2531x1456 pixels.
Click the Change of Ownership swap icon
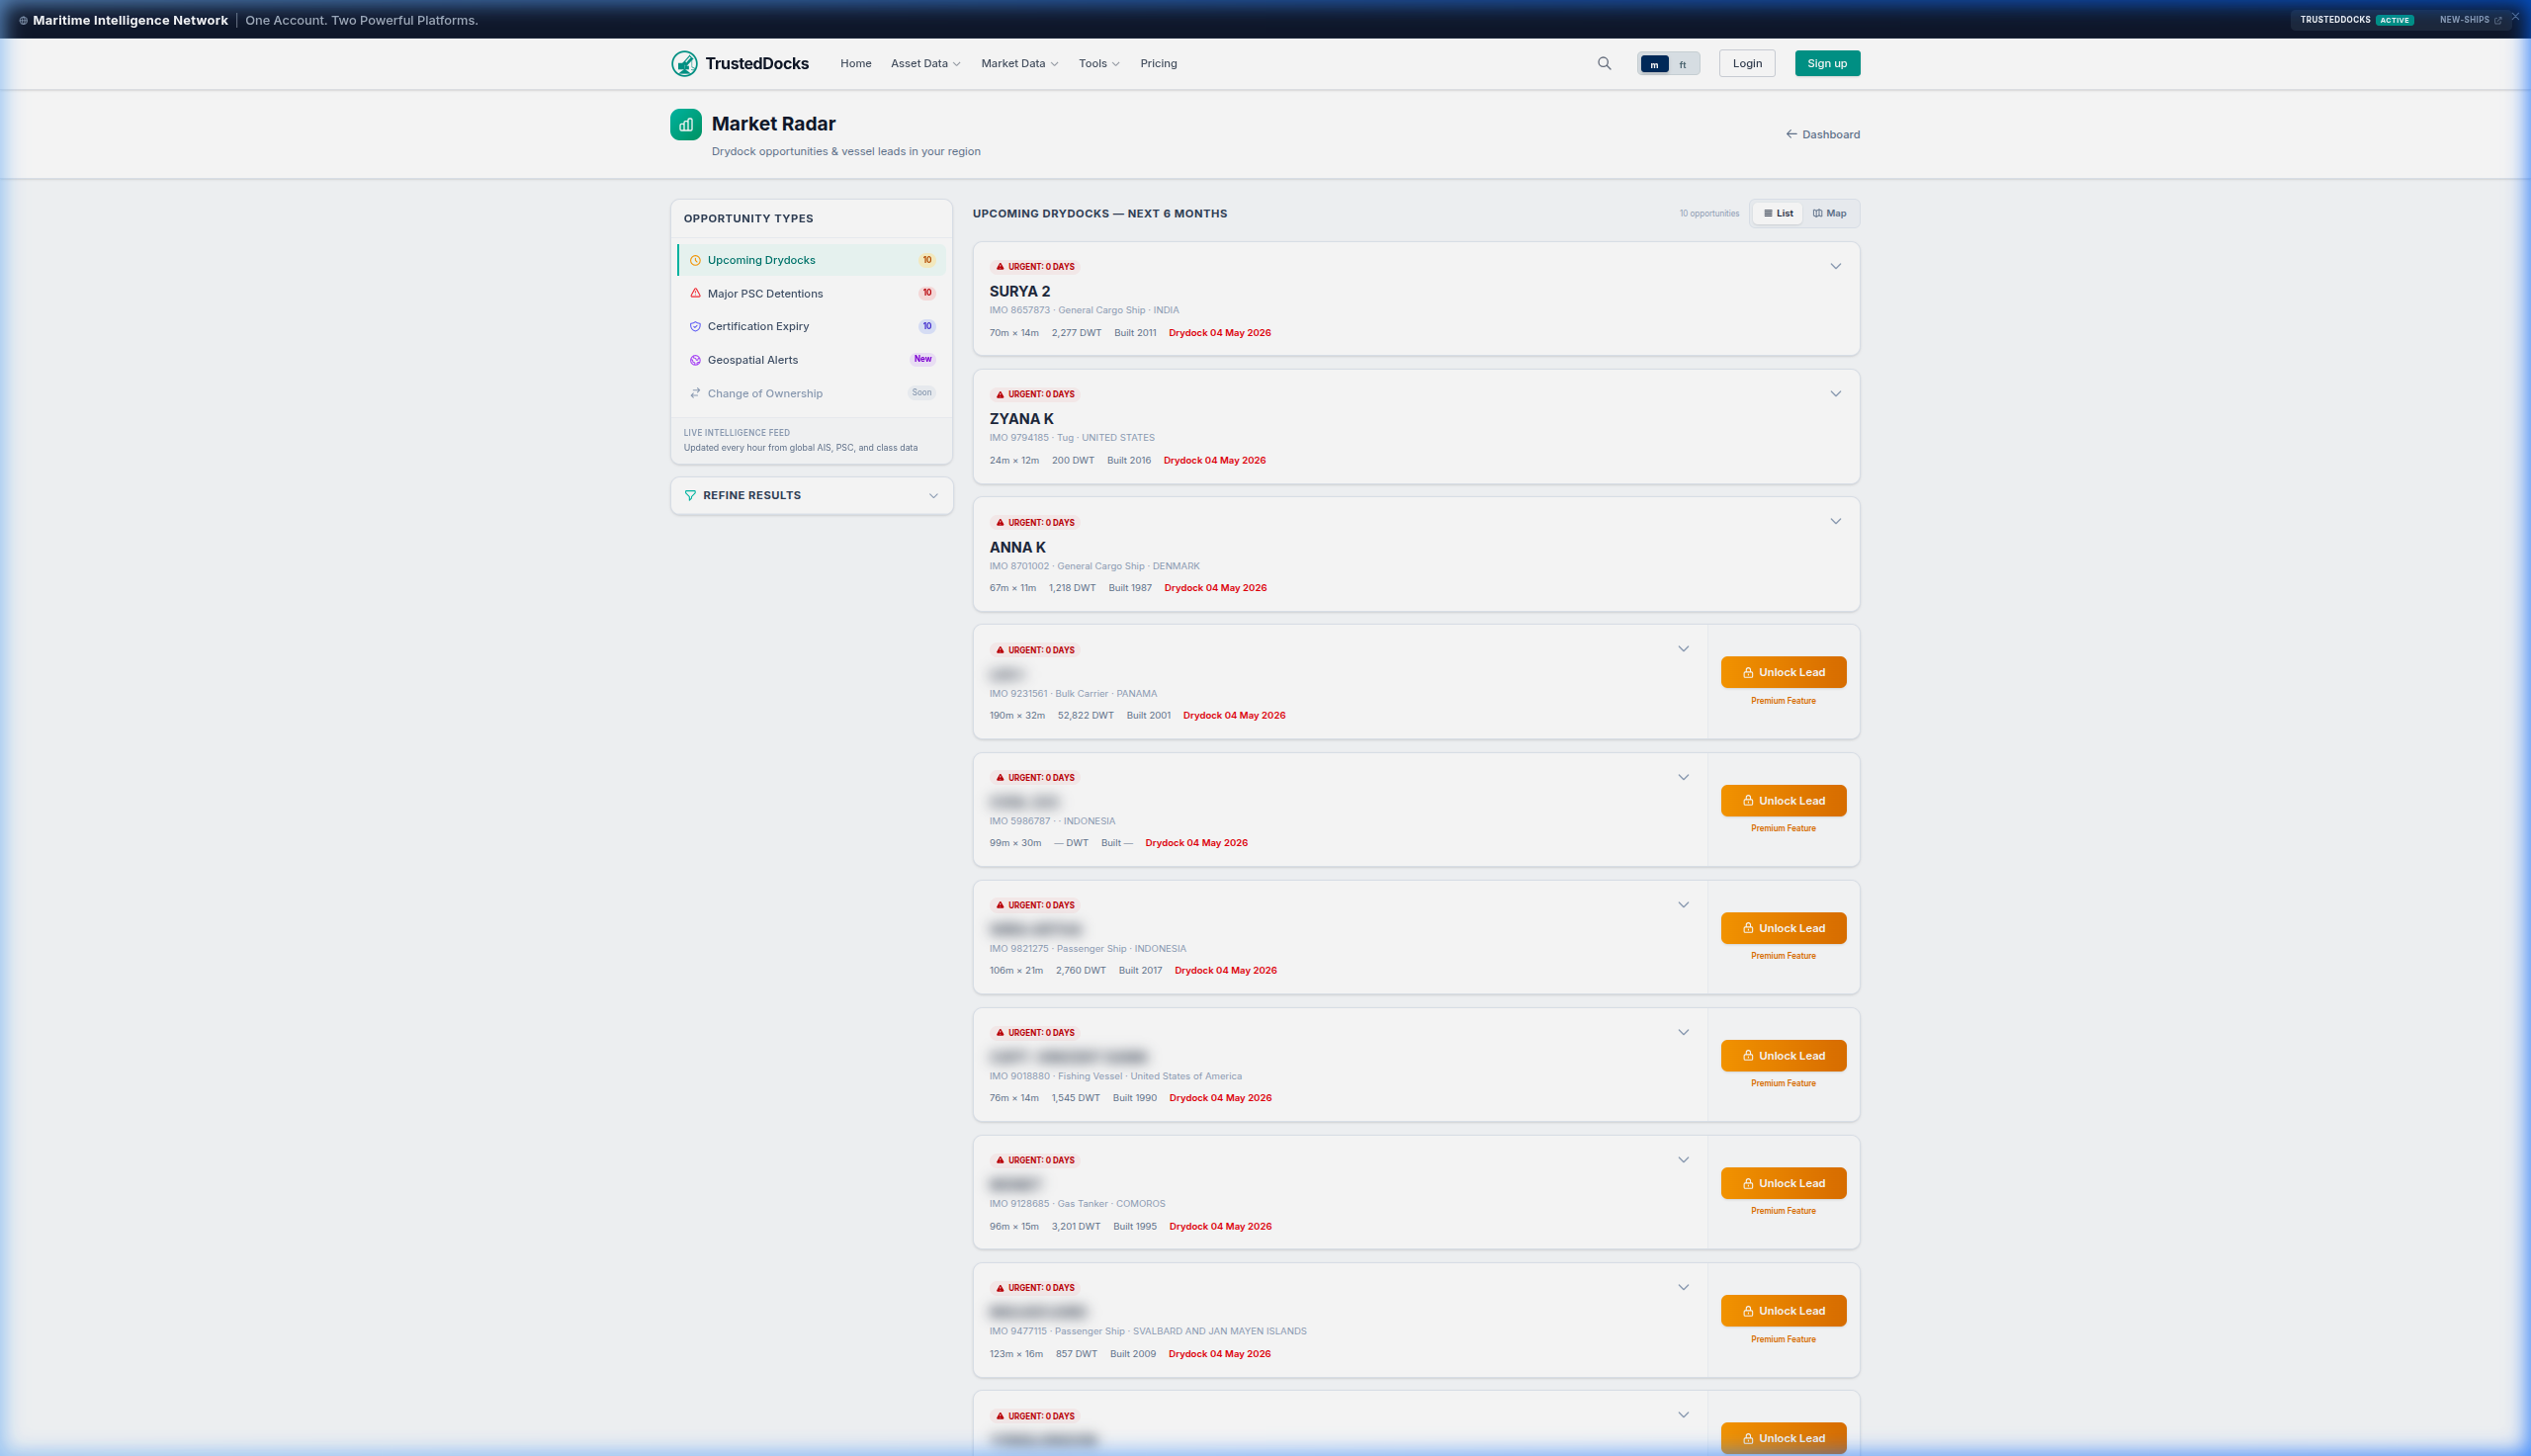click(x=695, y=393)
